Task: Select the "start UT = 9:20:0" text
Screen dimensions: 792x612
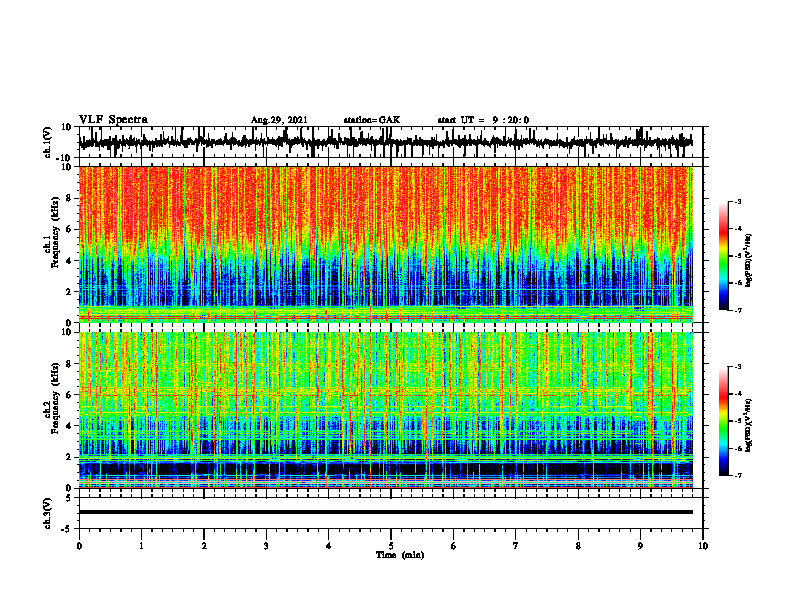Action: click(x=483, y=120)
